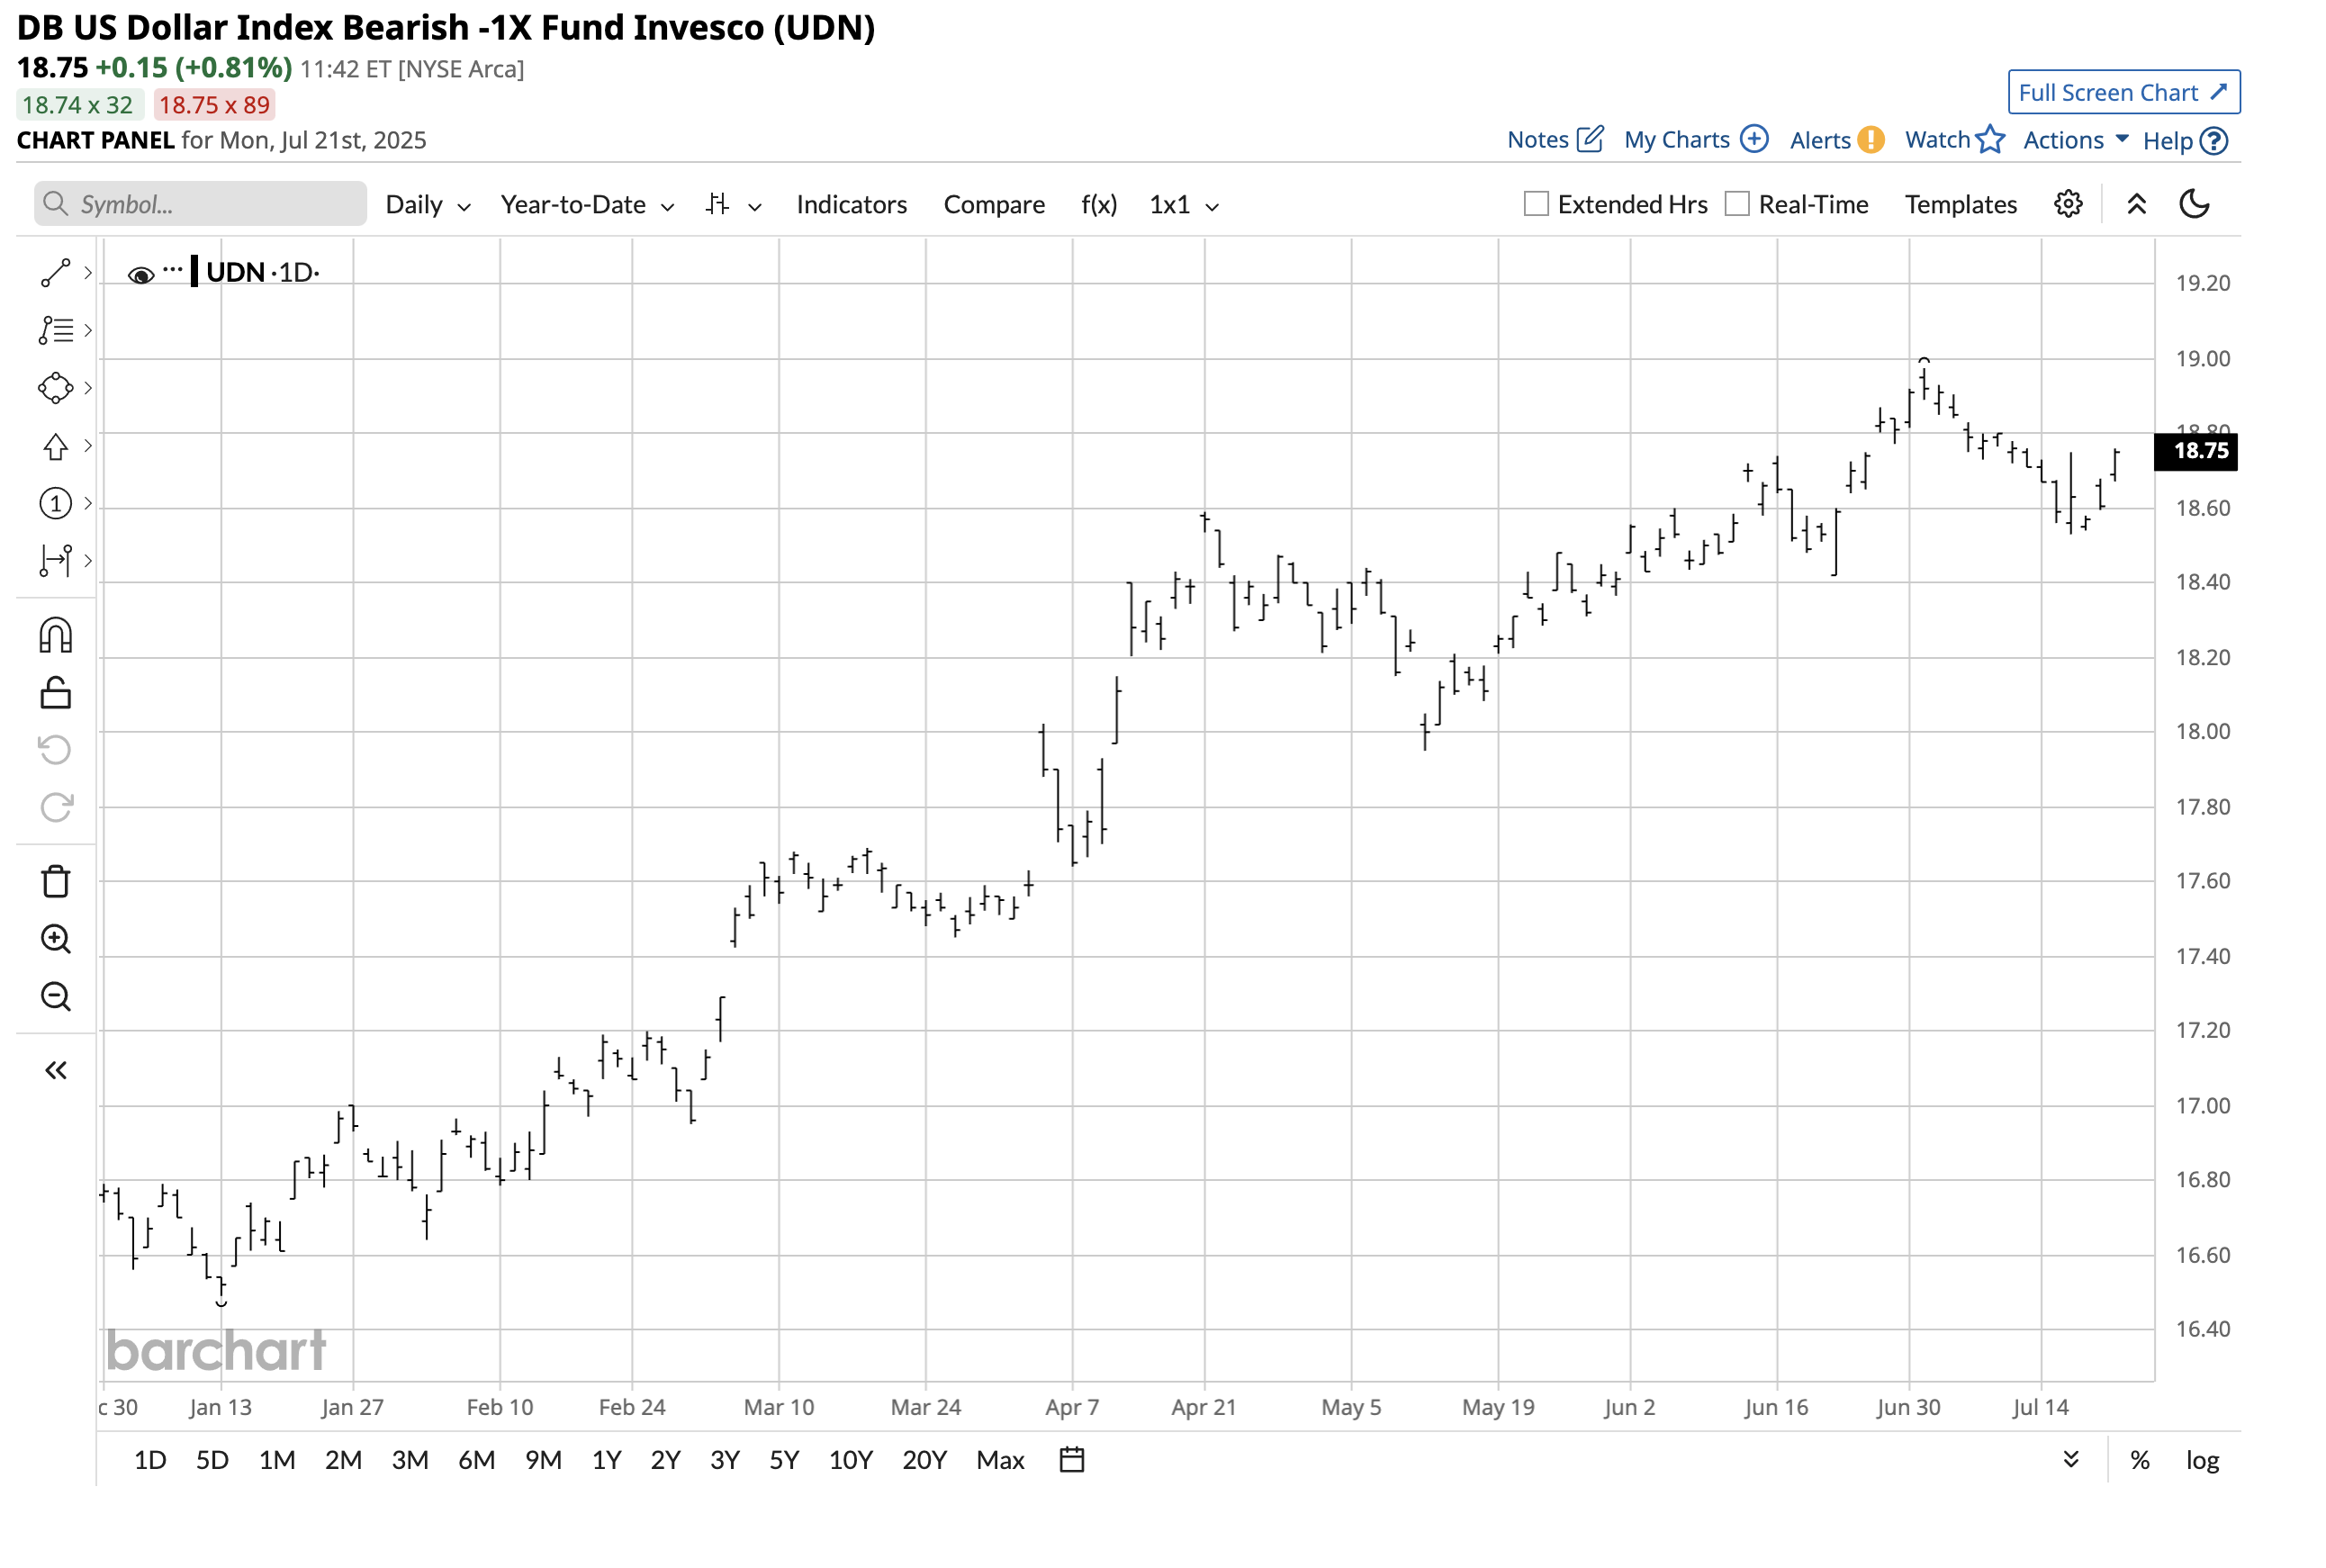Select the 6M range tab
This screenshot has height=1568, width=2326.
(x=476, y=1460)
